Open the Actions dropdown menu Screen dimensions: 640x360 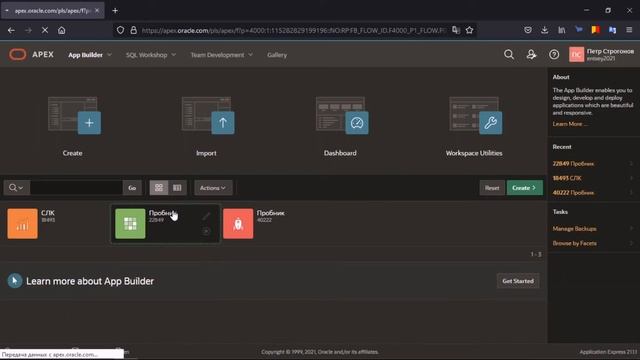[213, 188]
